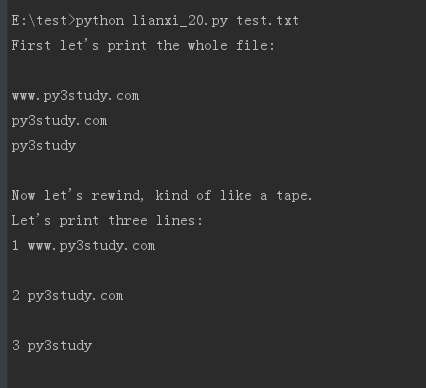
Task: Click the word 'whole' in the first output line
Action: (208, 46)
